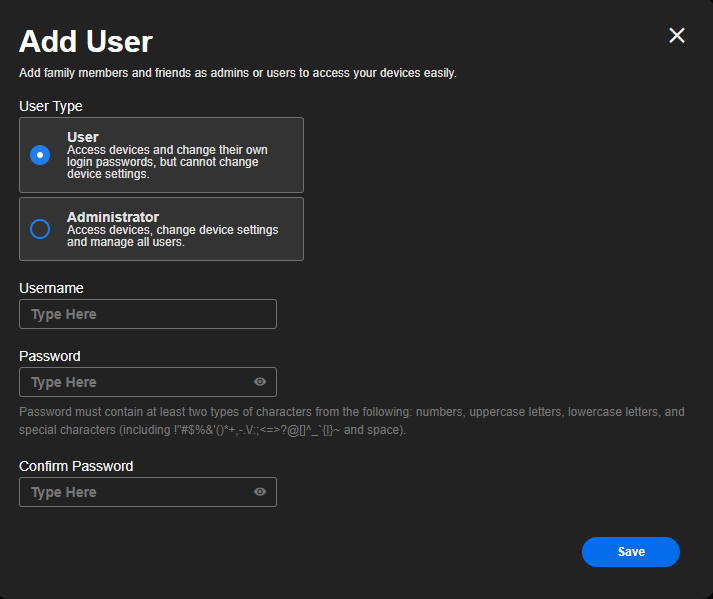This screenshot has width=713, height=599.
Task: Select the User radio button
Action: (x=40, y=155)
